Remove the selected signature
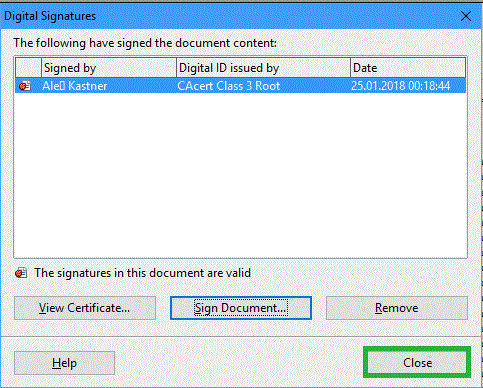The width and height of the screenshot is (483, 388). tap(397, 308)
